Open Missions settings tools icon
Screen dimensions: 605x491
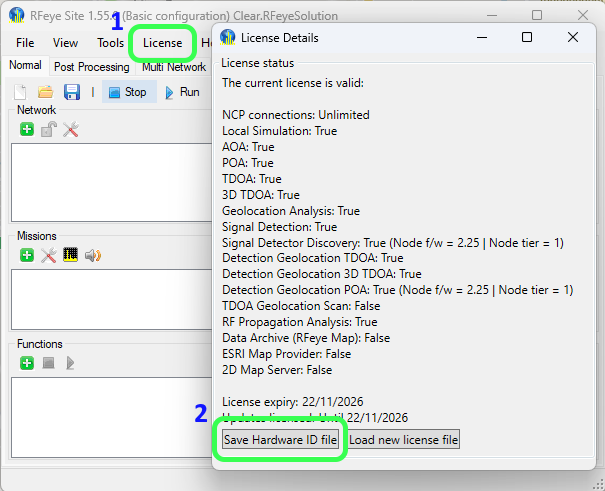[x=48, y=255]
